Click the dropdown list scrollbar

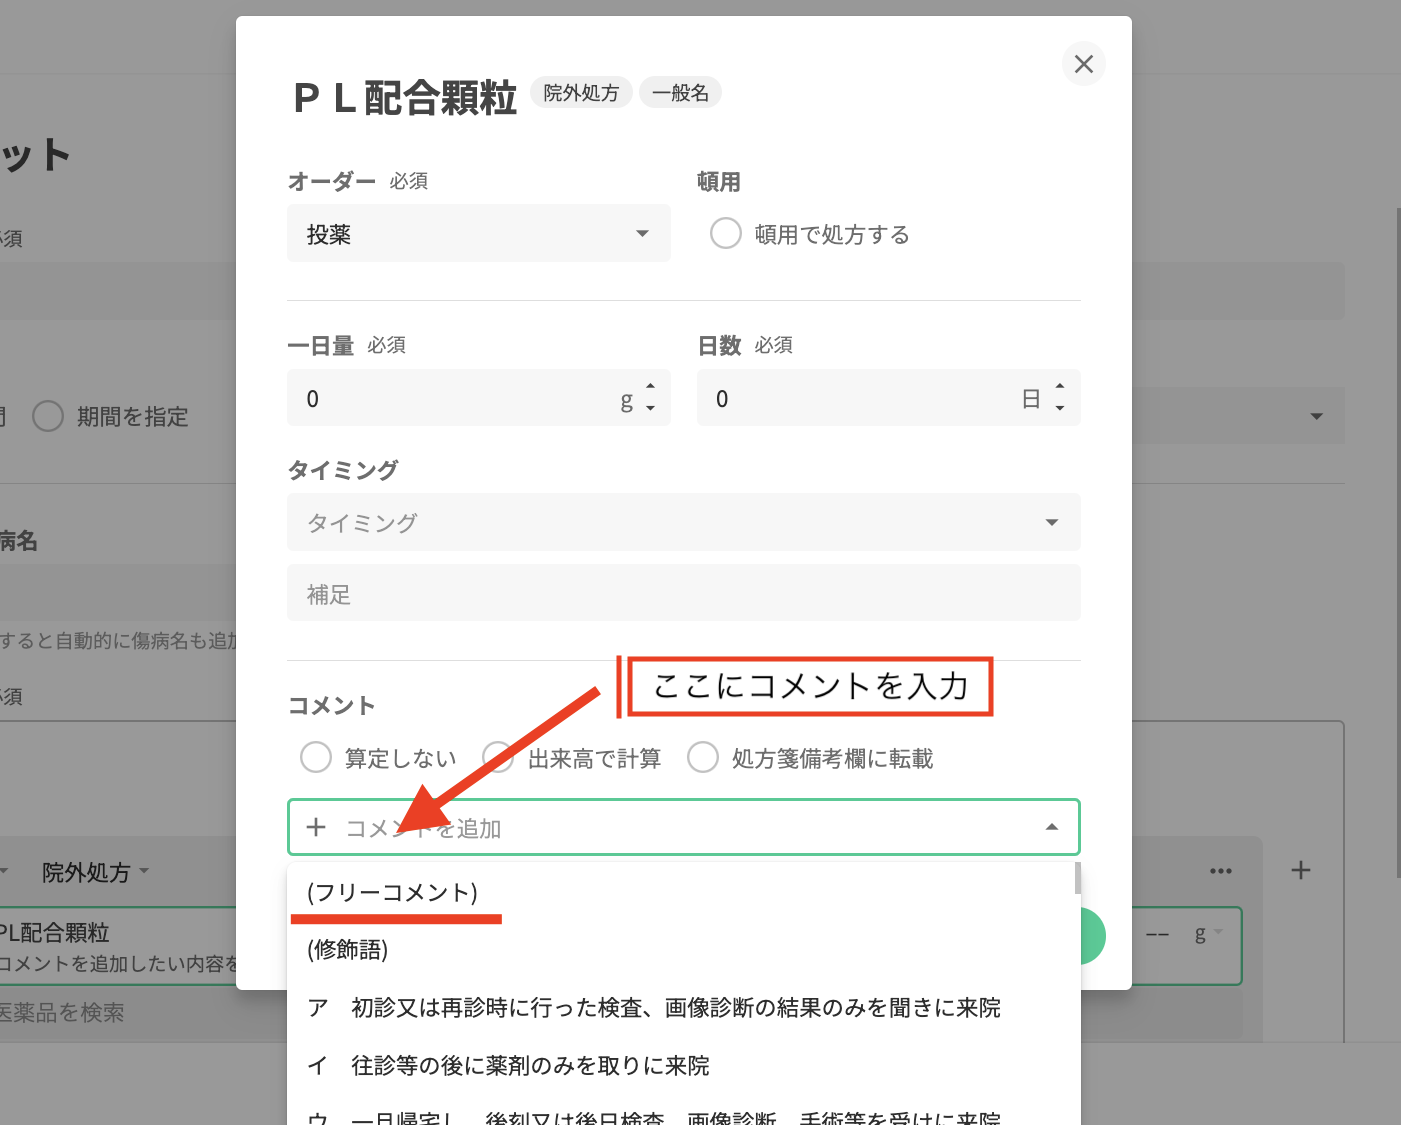[1078, 878]
